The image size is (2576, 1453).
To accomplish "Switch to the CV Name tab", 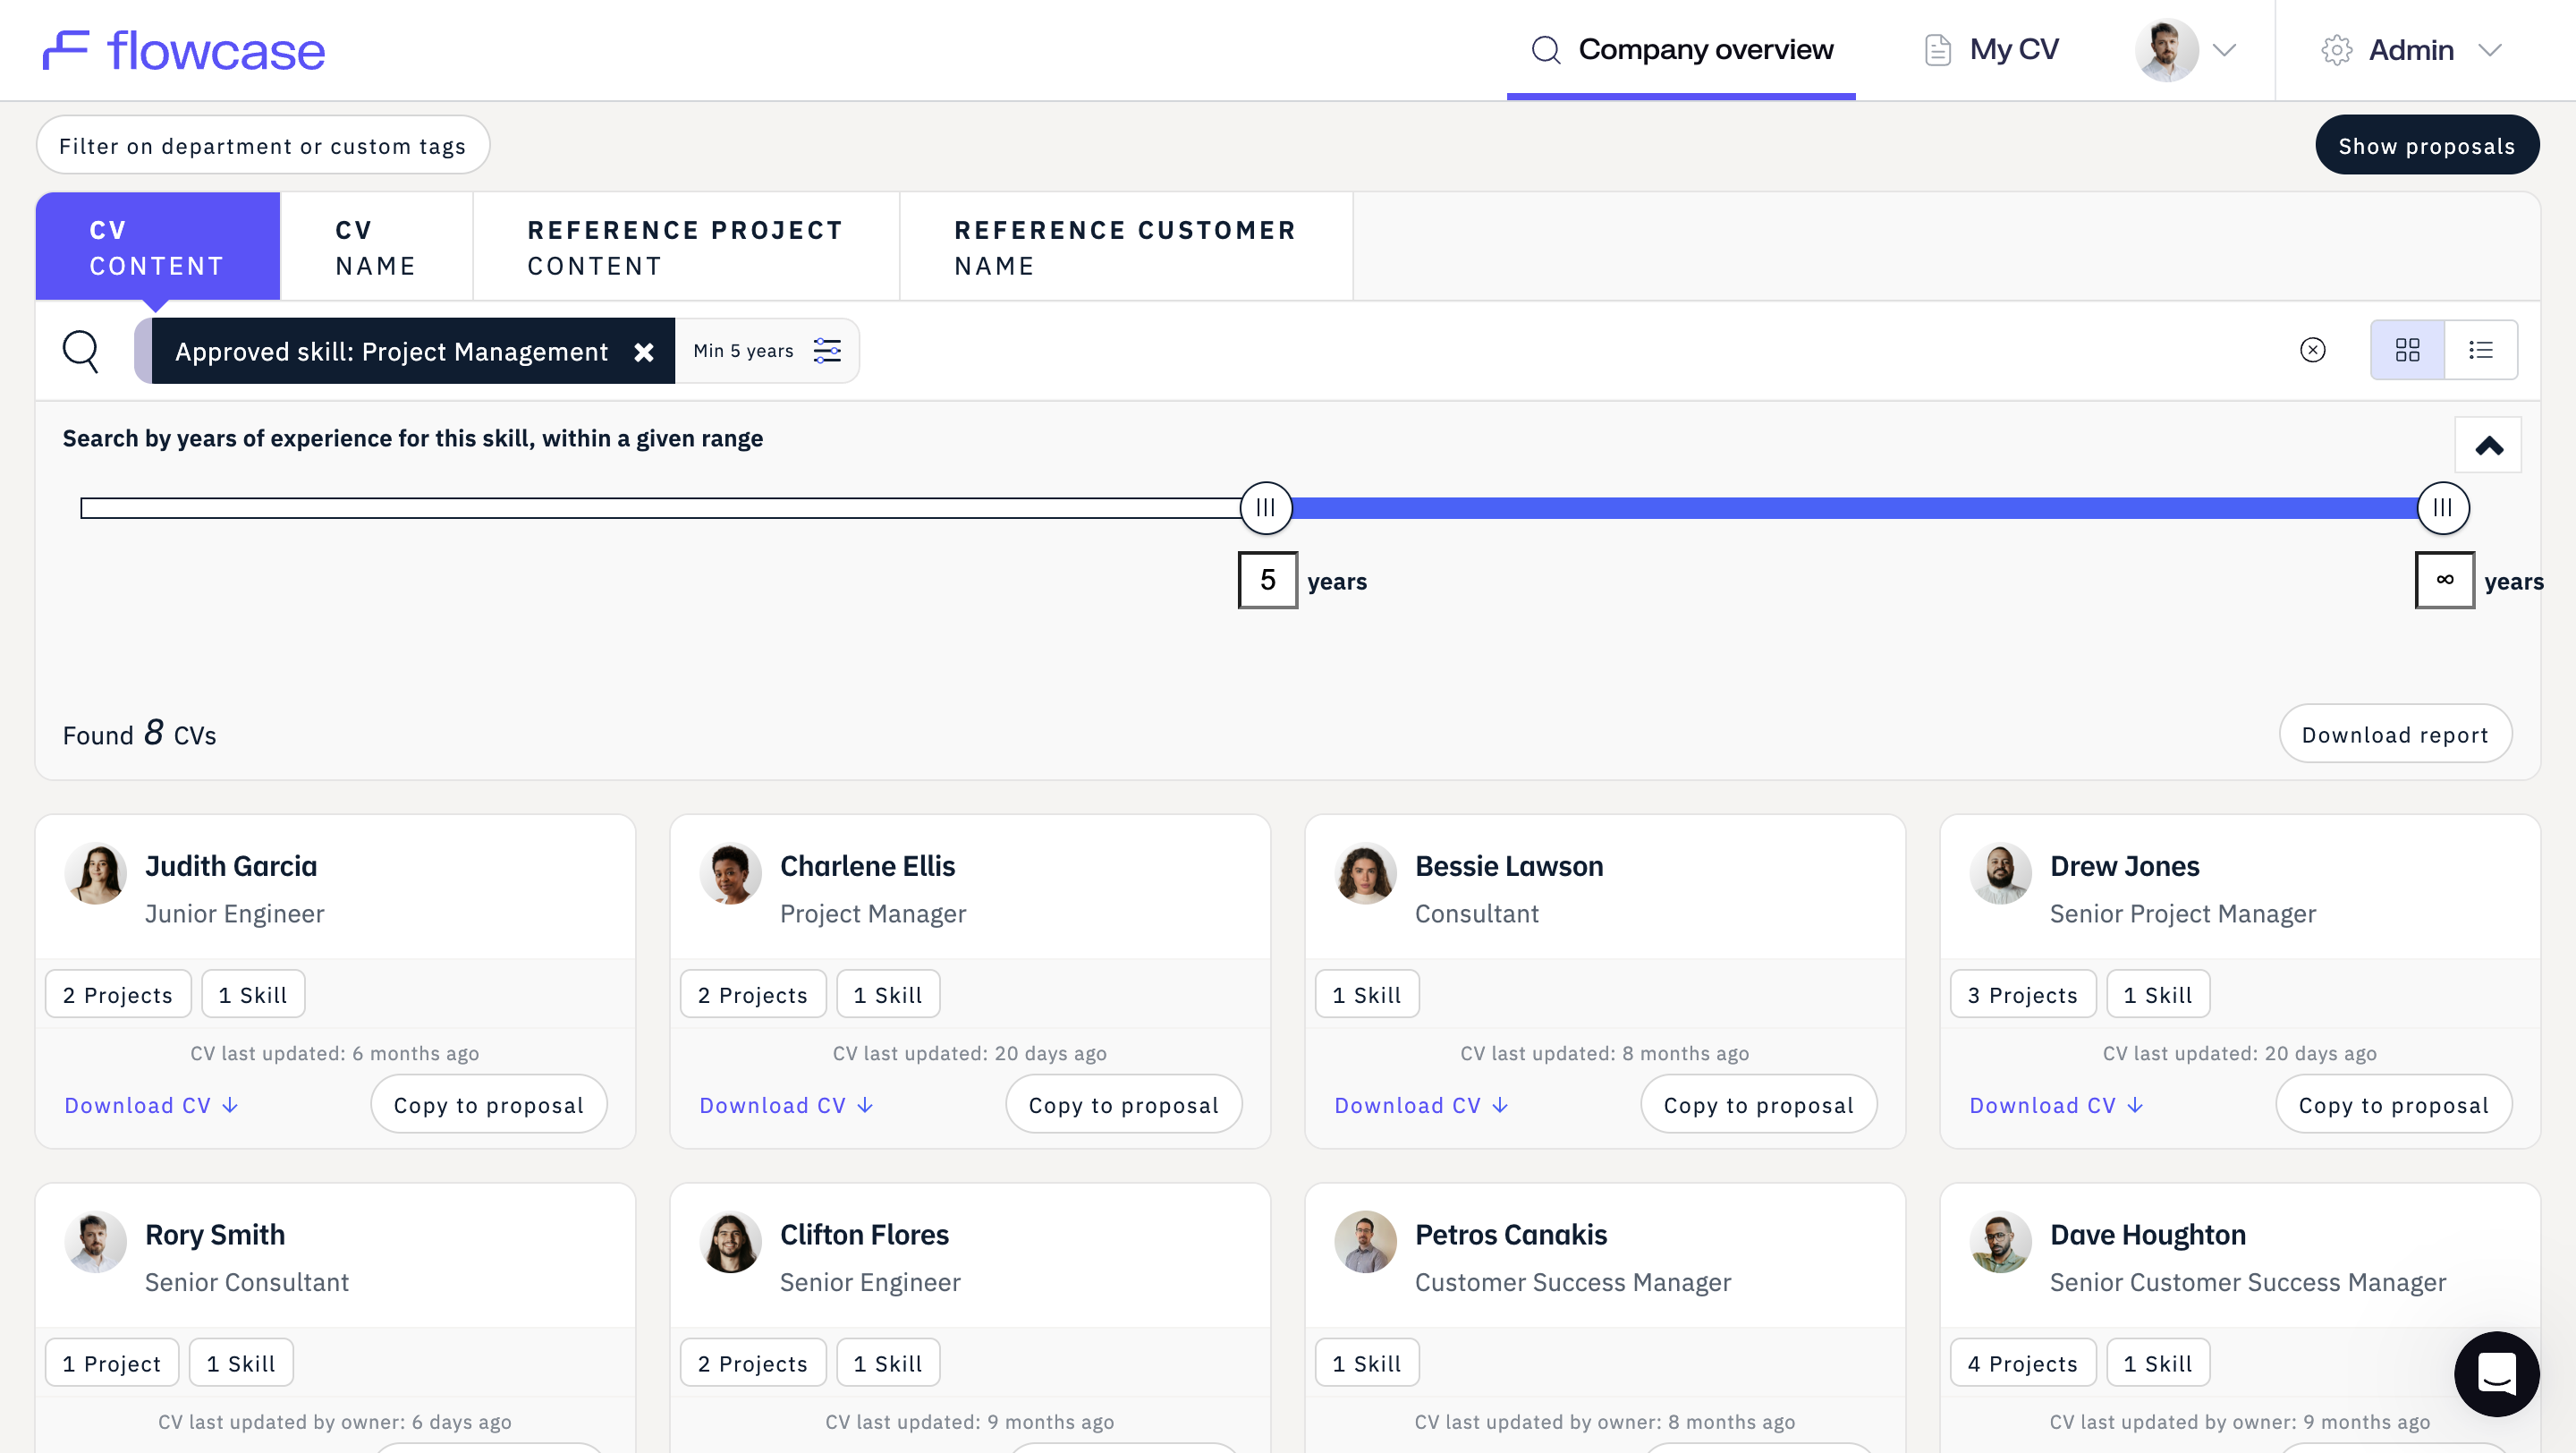I will tap(376, 247).
